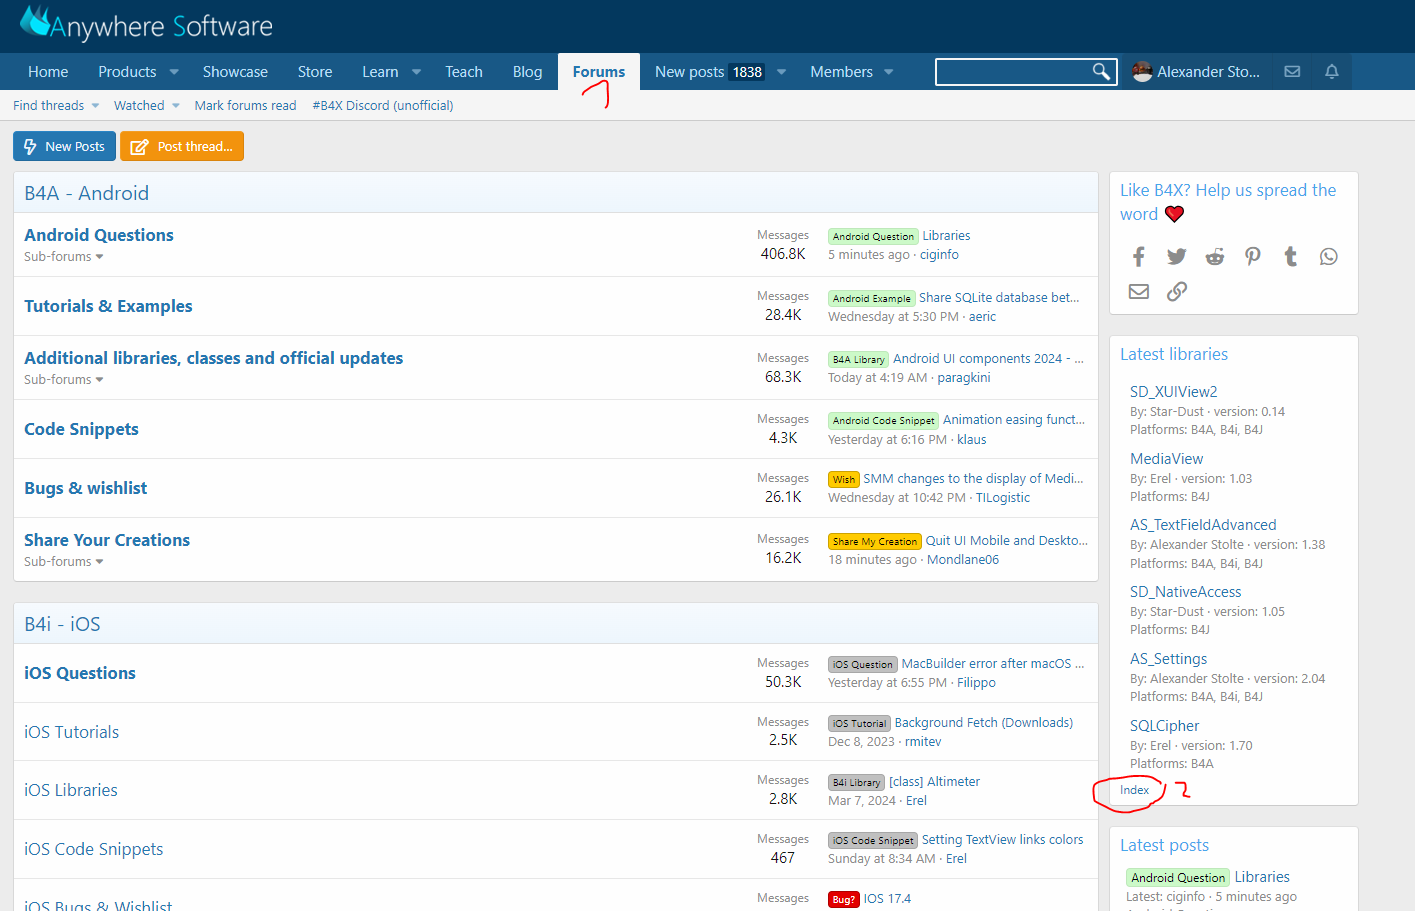Share on Tumblr icon
Viewport: 1415px width, 911px height.
point(1291,257)
